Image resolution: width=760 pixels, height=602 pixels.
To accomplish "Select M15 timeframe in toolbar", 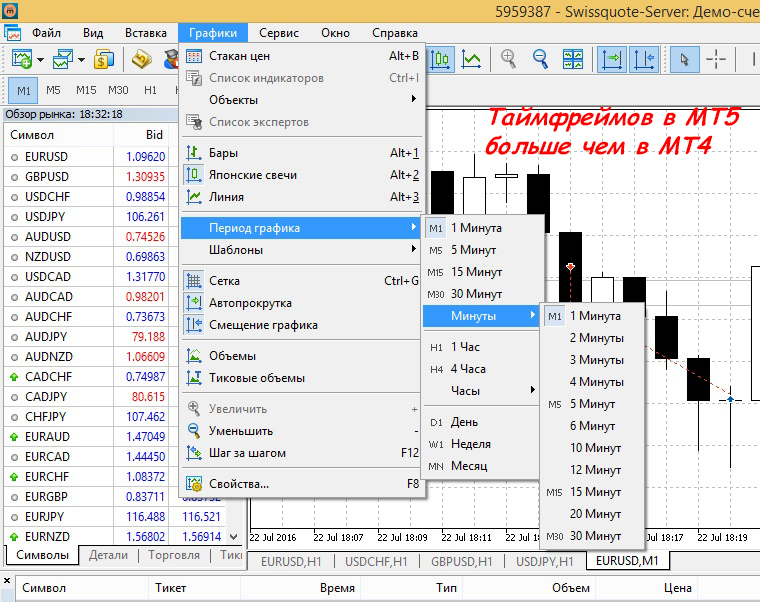I will pyautogui.click(x=86, y=90).
